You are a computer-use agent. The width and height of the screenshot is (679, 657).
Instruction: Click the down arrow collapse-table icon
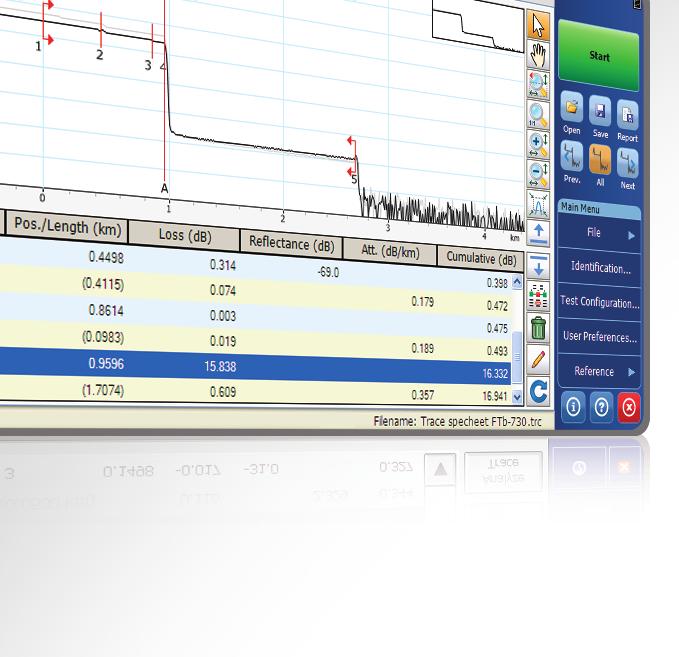[x=538, y=266]
